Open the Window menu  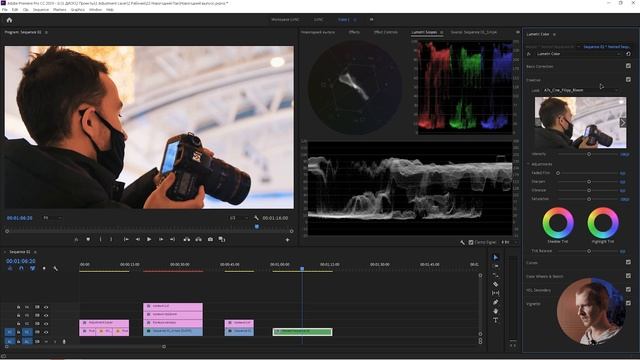click(96, 9)
